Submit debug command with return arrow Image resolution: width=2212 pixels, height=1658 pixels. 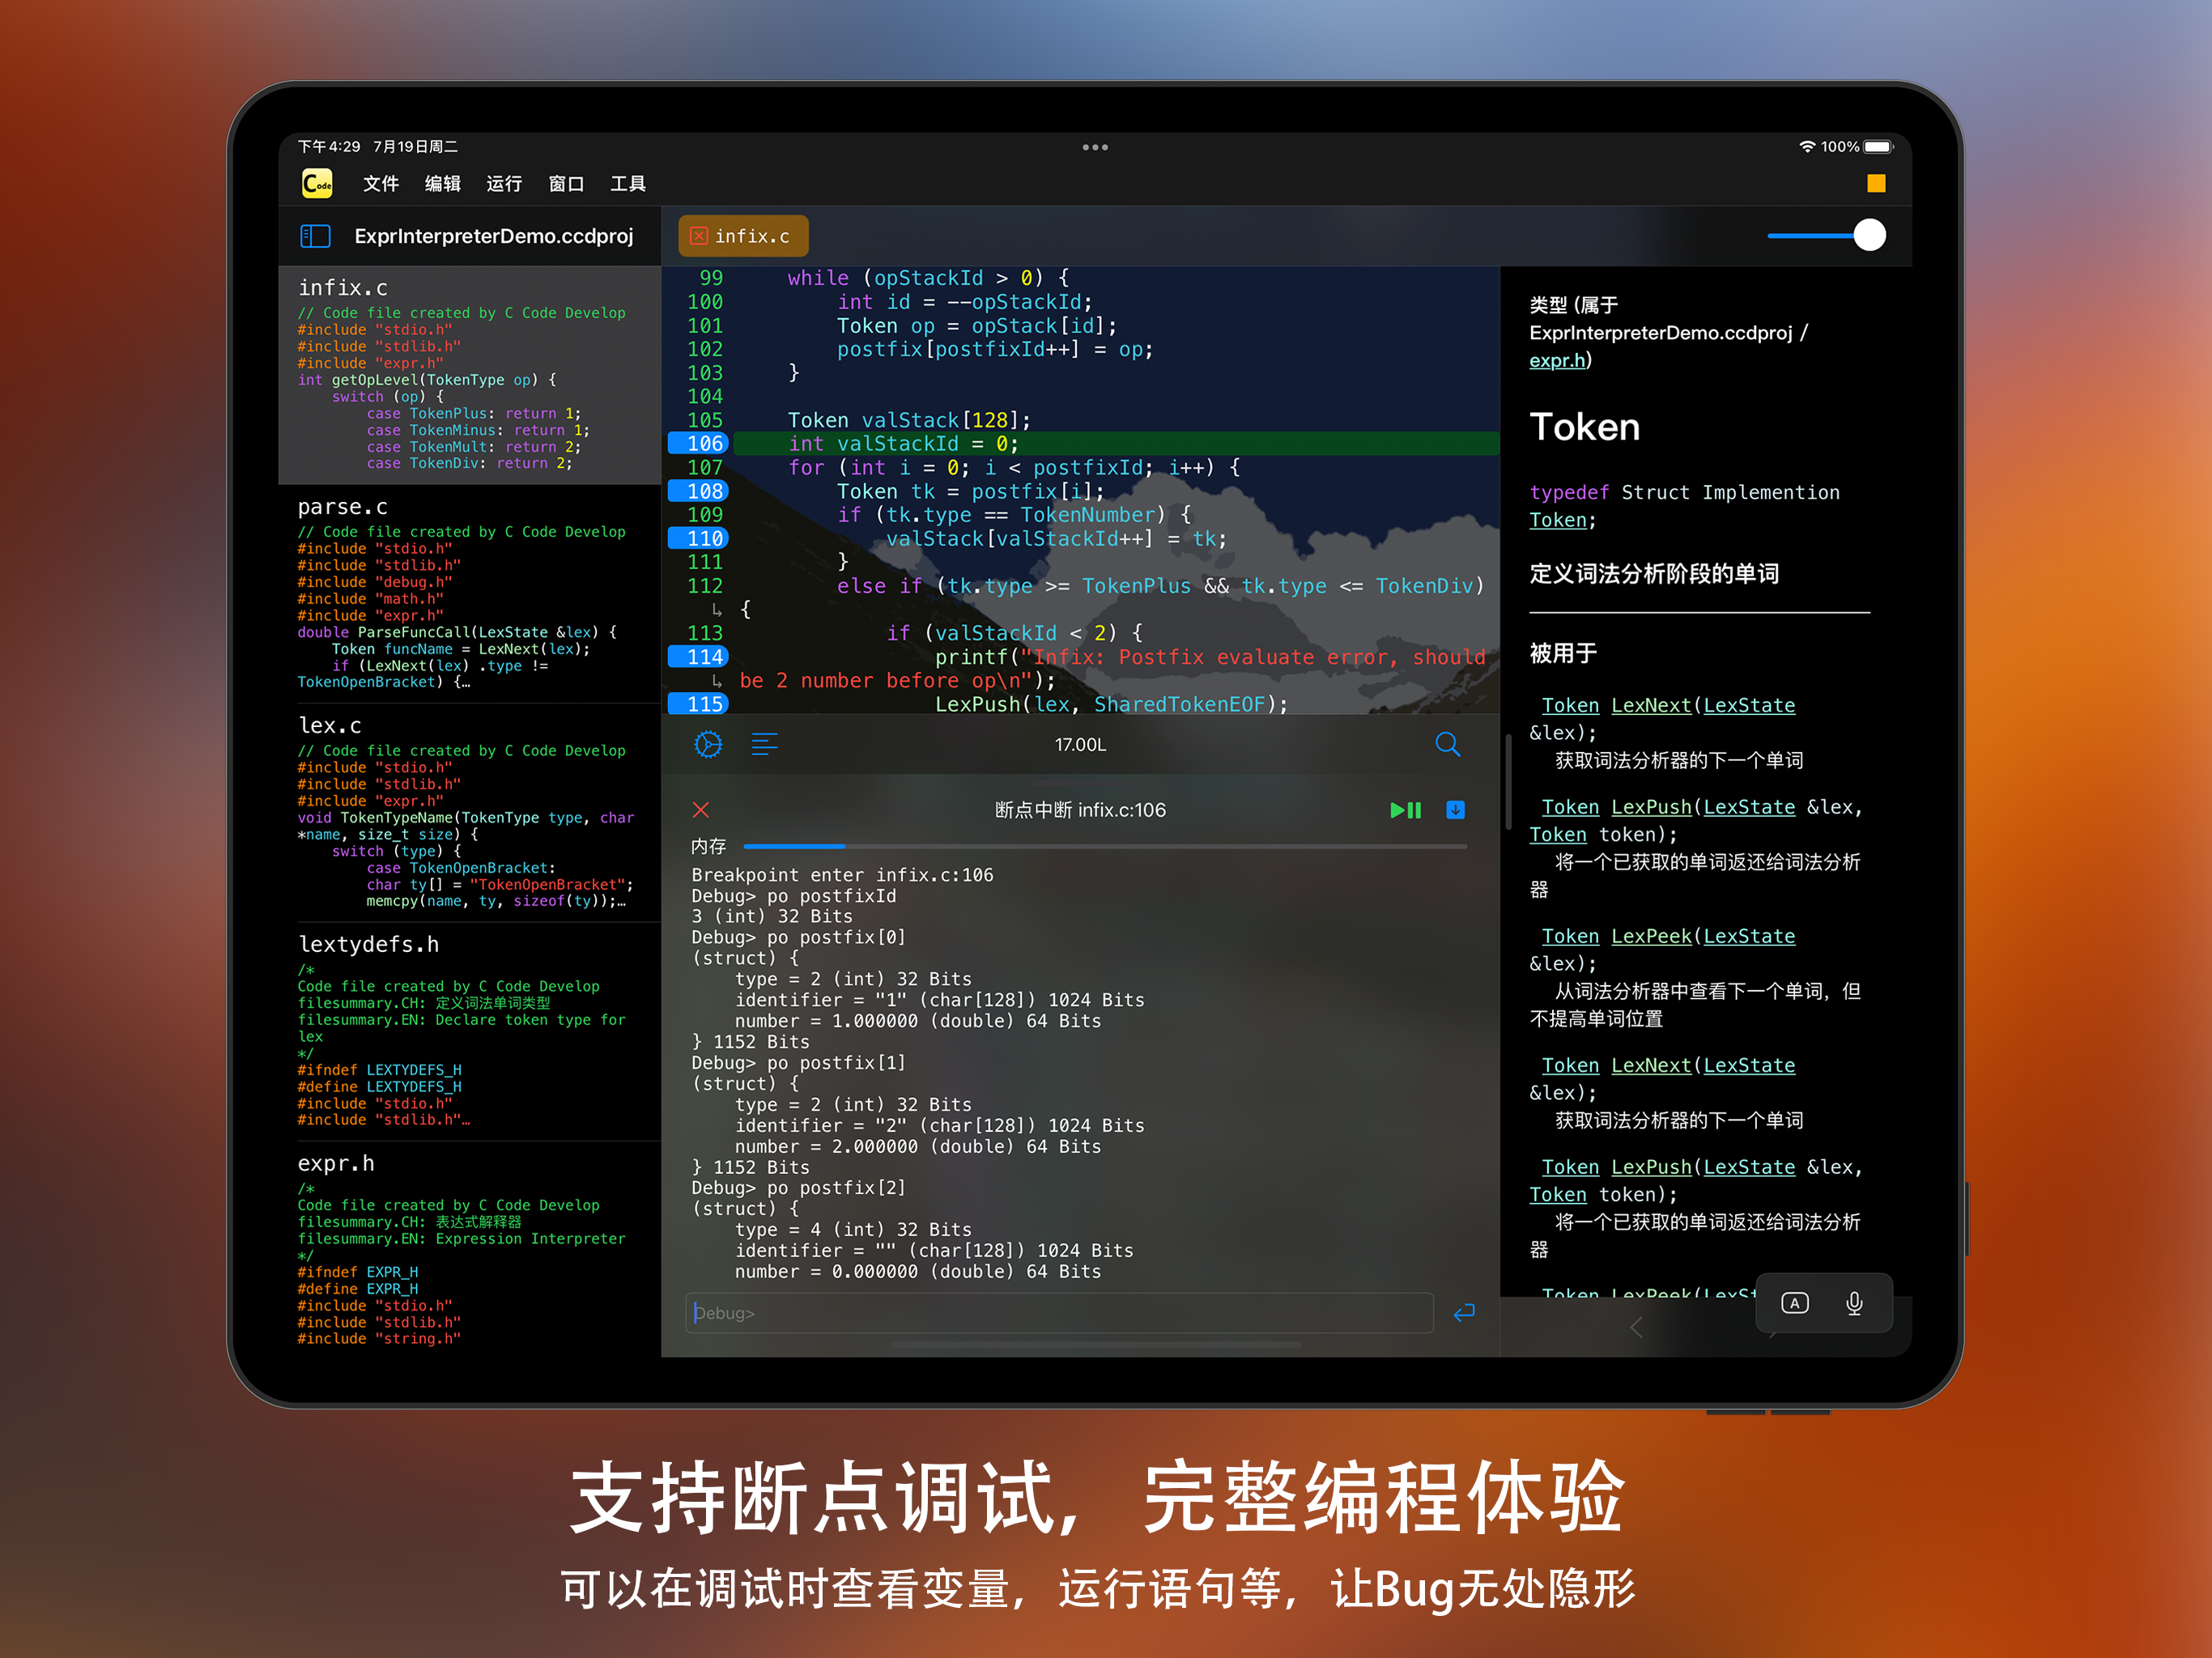pyautogui.click(x=1463, y=1313)
